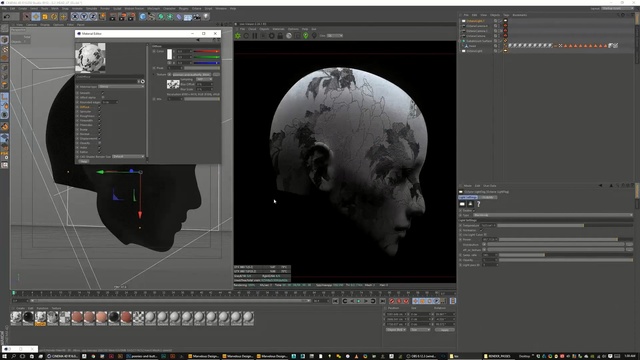Add a Cube primitive from toolbar
This screenshot has width=640, height=360.
point(142,17)
